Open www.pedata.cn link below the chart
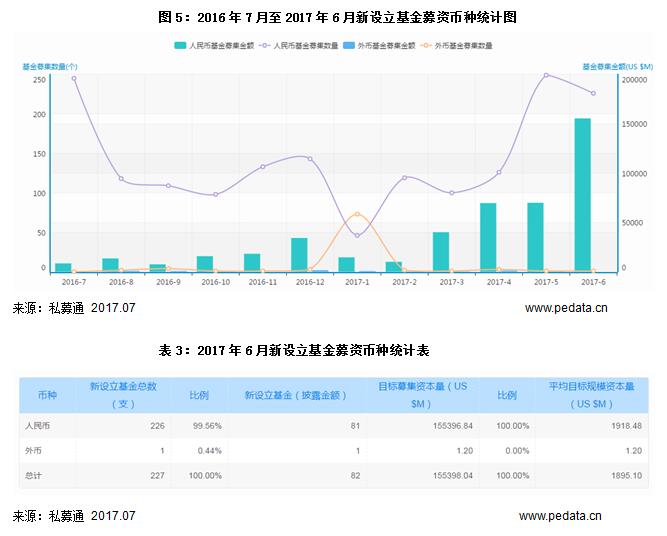Screen dimensions: 667x536 (x=566, y=308)
